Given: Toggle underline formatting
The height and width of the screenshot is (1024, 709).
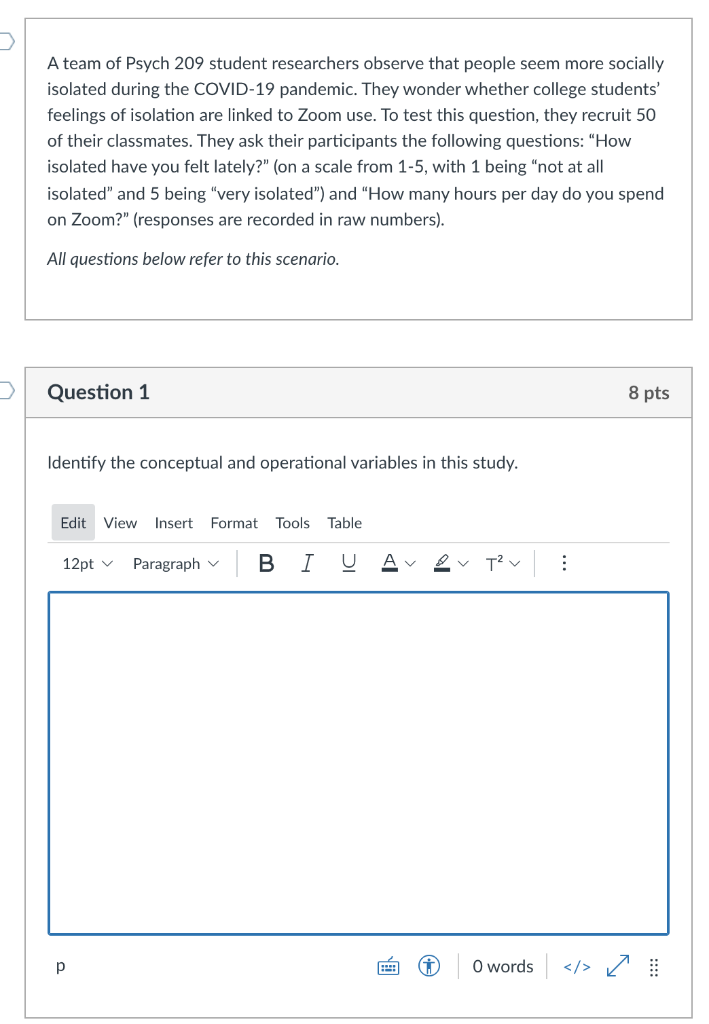Looking at the screenshot, I should (x=348, y=562).
